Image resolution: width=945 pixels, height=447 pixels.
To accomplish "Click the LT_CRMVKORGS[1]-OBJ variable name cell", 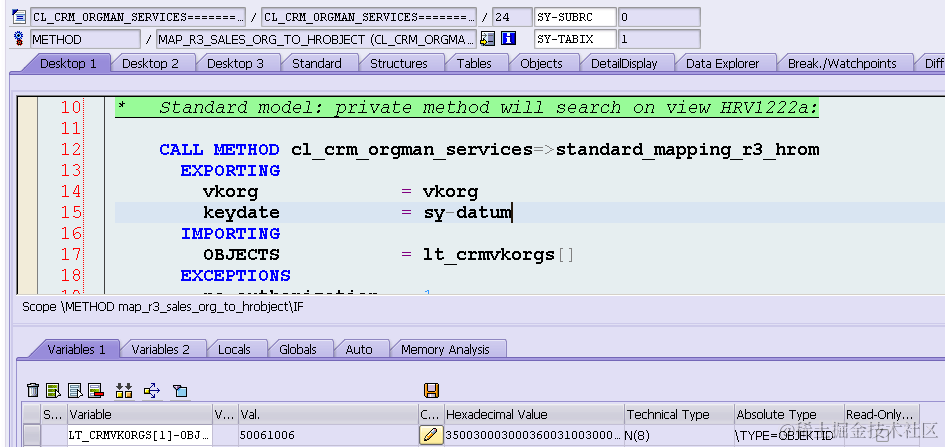I will pyautogui.click(x=140, y=435).
